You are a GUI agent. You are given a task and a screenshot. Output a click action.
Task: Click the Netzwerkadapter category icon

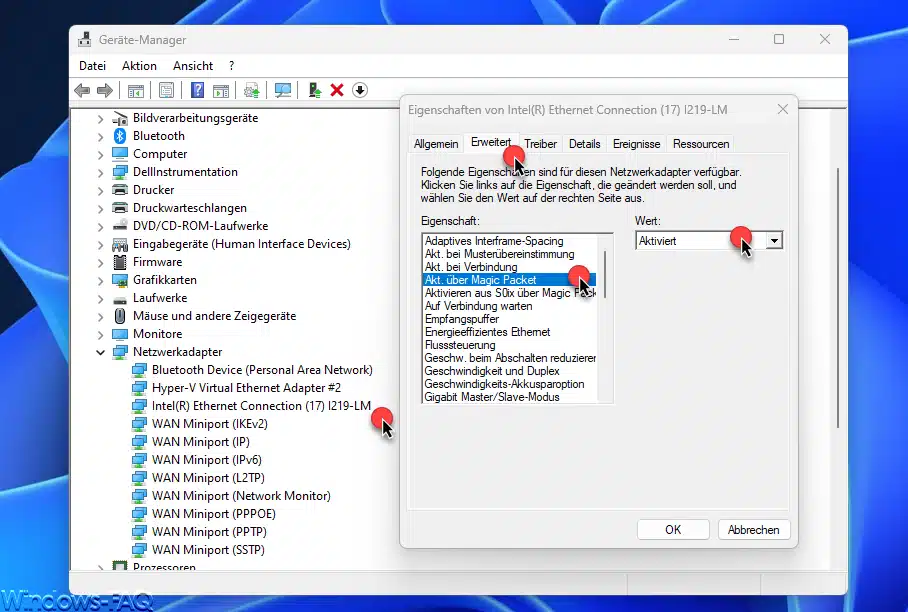(x=120, y=352)
